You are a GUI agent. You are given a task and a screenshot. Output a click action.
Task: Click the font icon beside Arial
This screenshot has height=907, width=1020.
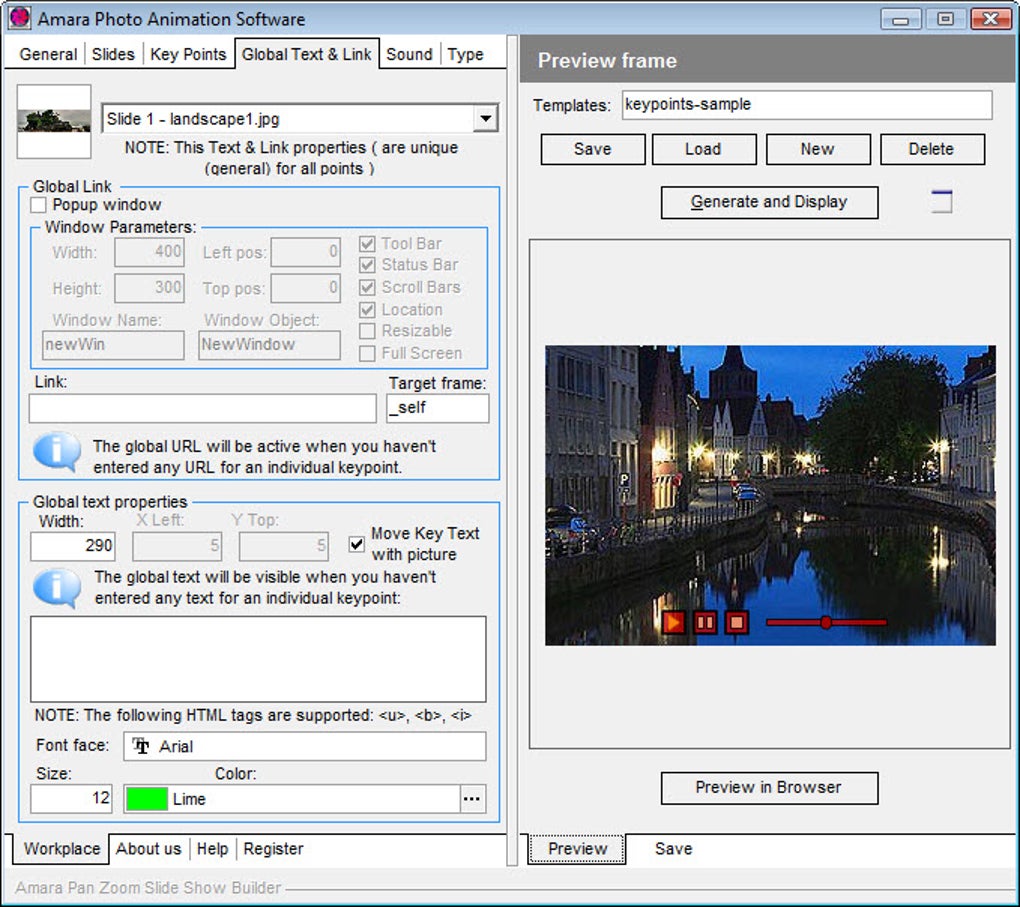[x=141, y=746]
